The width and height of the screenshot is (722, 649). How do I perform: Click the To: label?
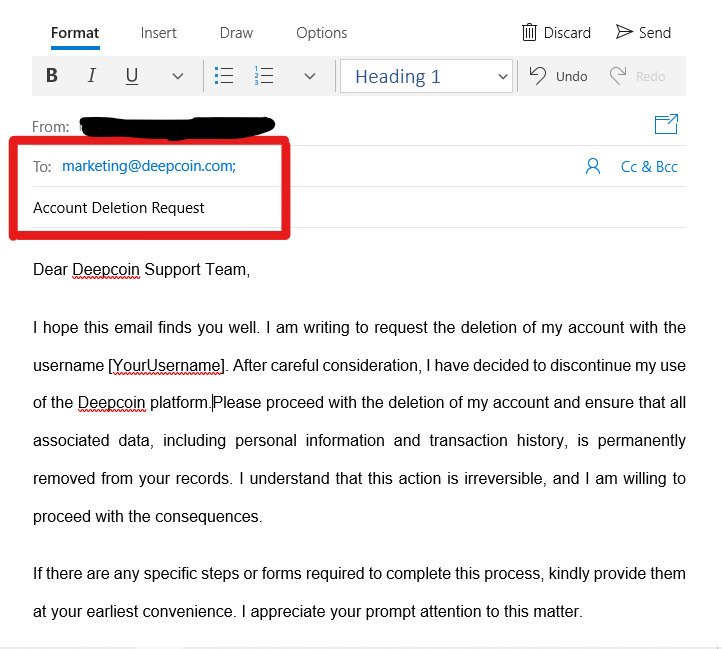[x=42, y=167]
